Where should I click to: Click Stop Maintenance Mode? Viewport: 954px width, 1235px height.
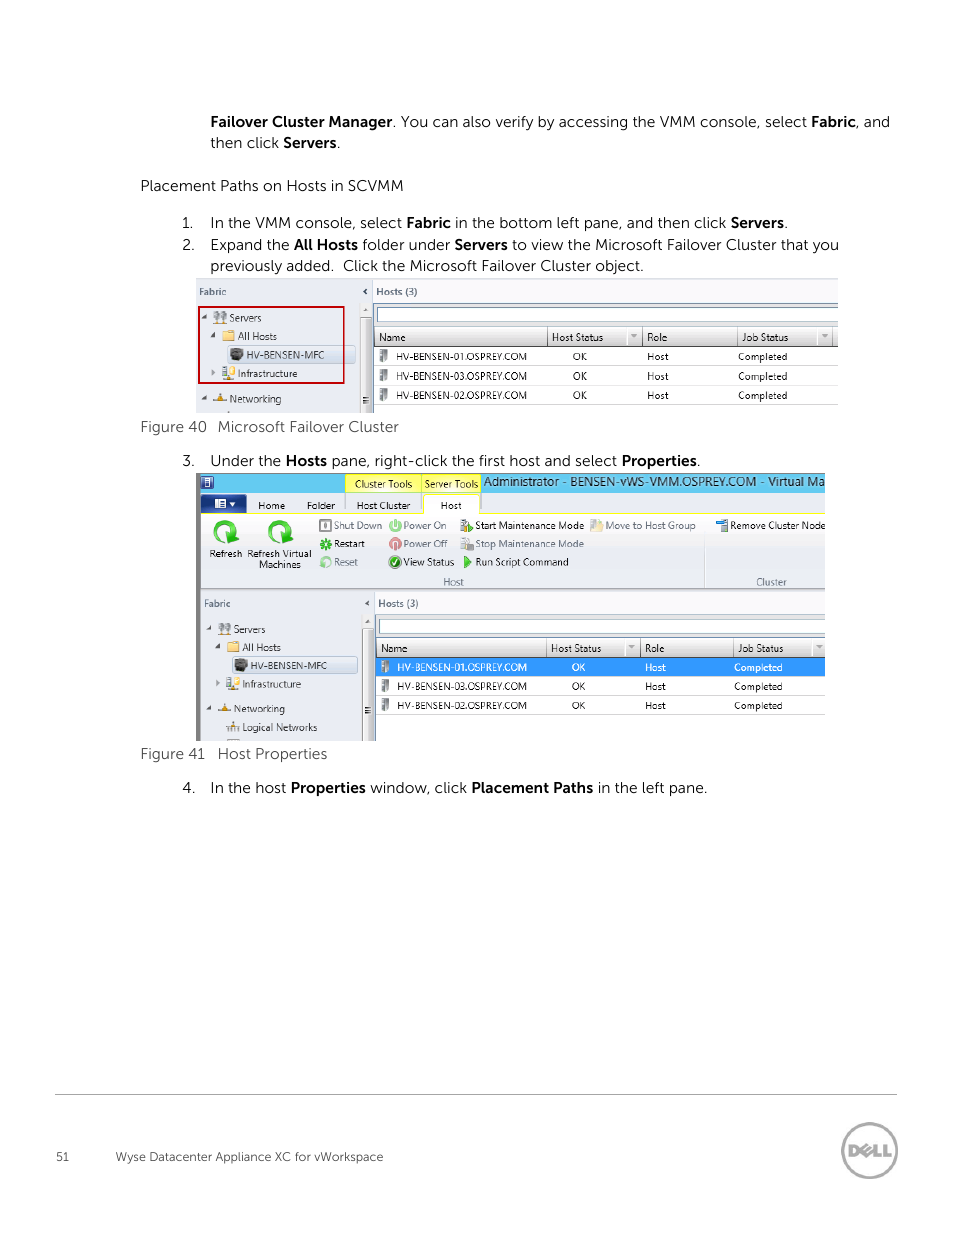(522, 544)
